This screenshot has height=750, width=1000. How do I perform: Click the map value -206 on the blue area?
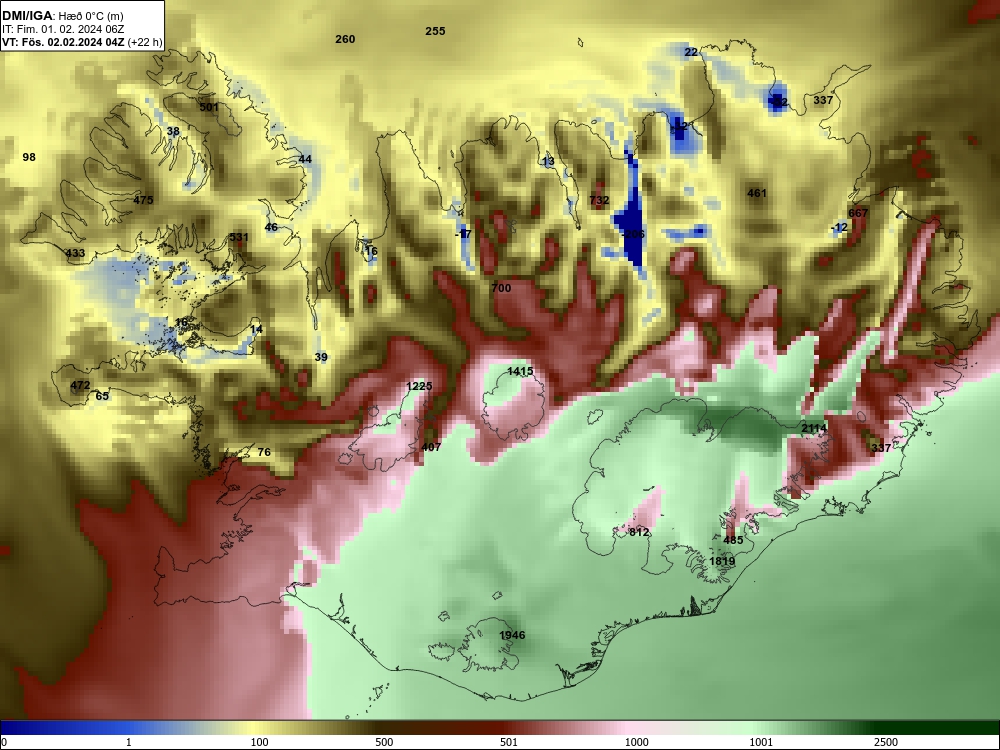click(633, 234)
